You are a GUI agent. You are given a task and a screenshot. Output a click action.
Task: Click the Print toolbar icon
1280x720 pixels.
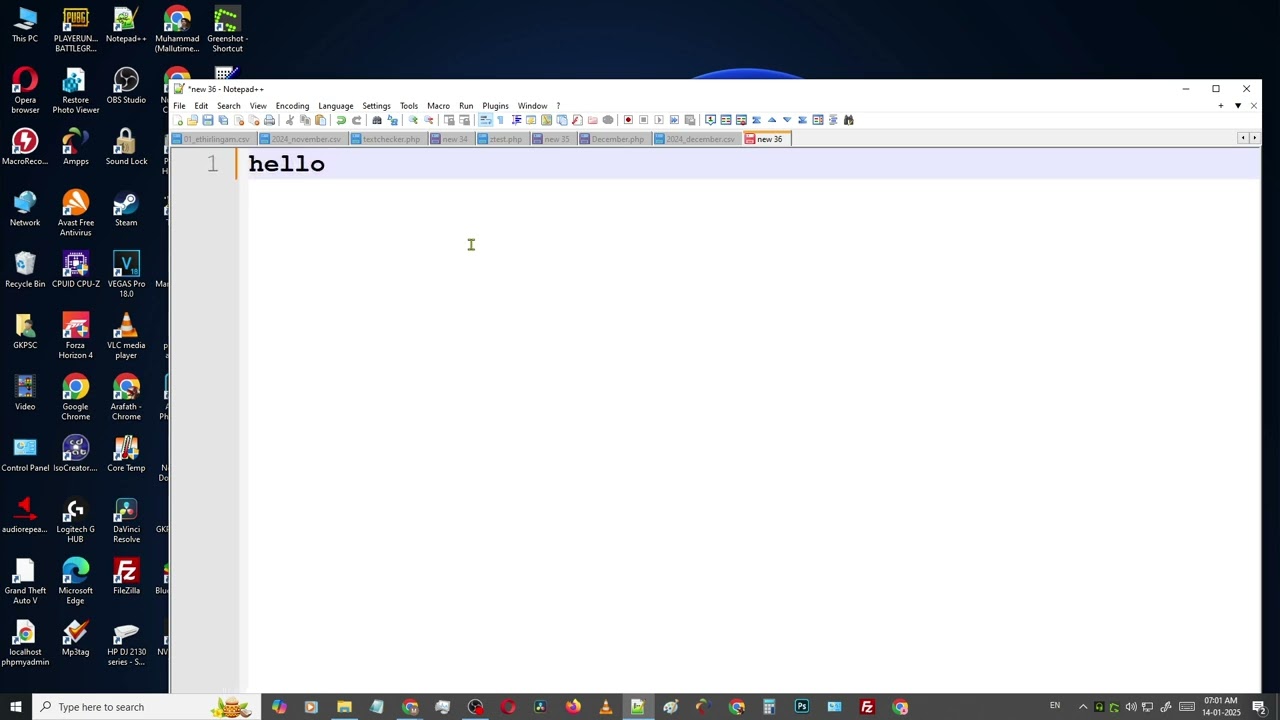(x=269, y=120)
